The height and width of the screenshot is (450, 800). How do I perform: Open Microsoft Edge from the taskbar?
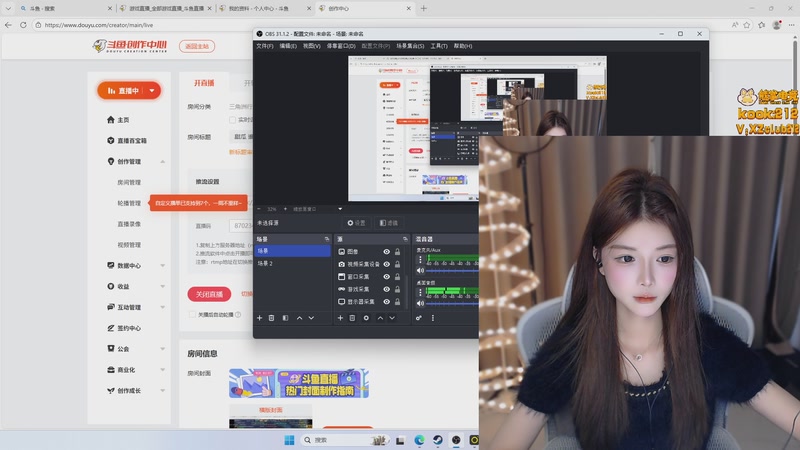(419, 440)
